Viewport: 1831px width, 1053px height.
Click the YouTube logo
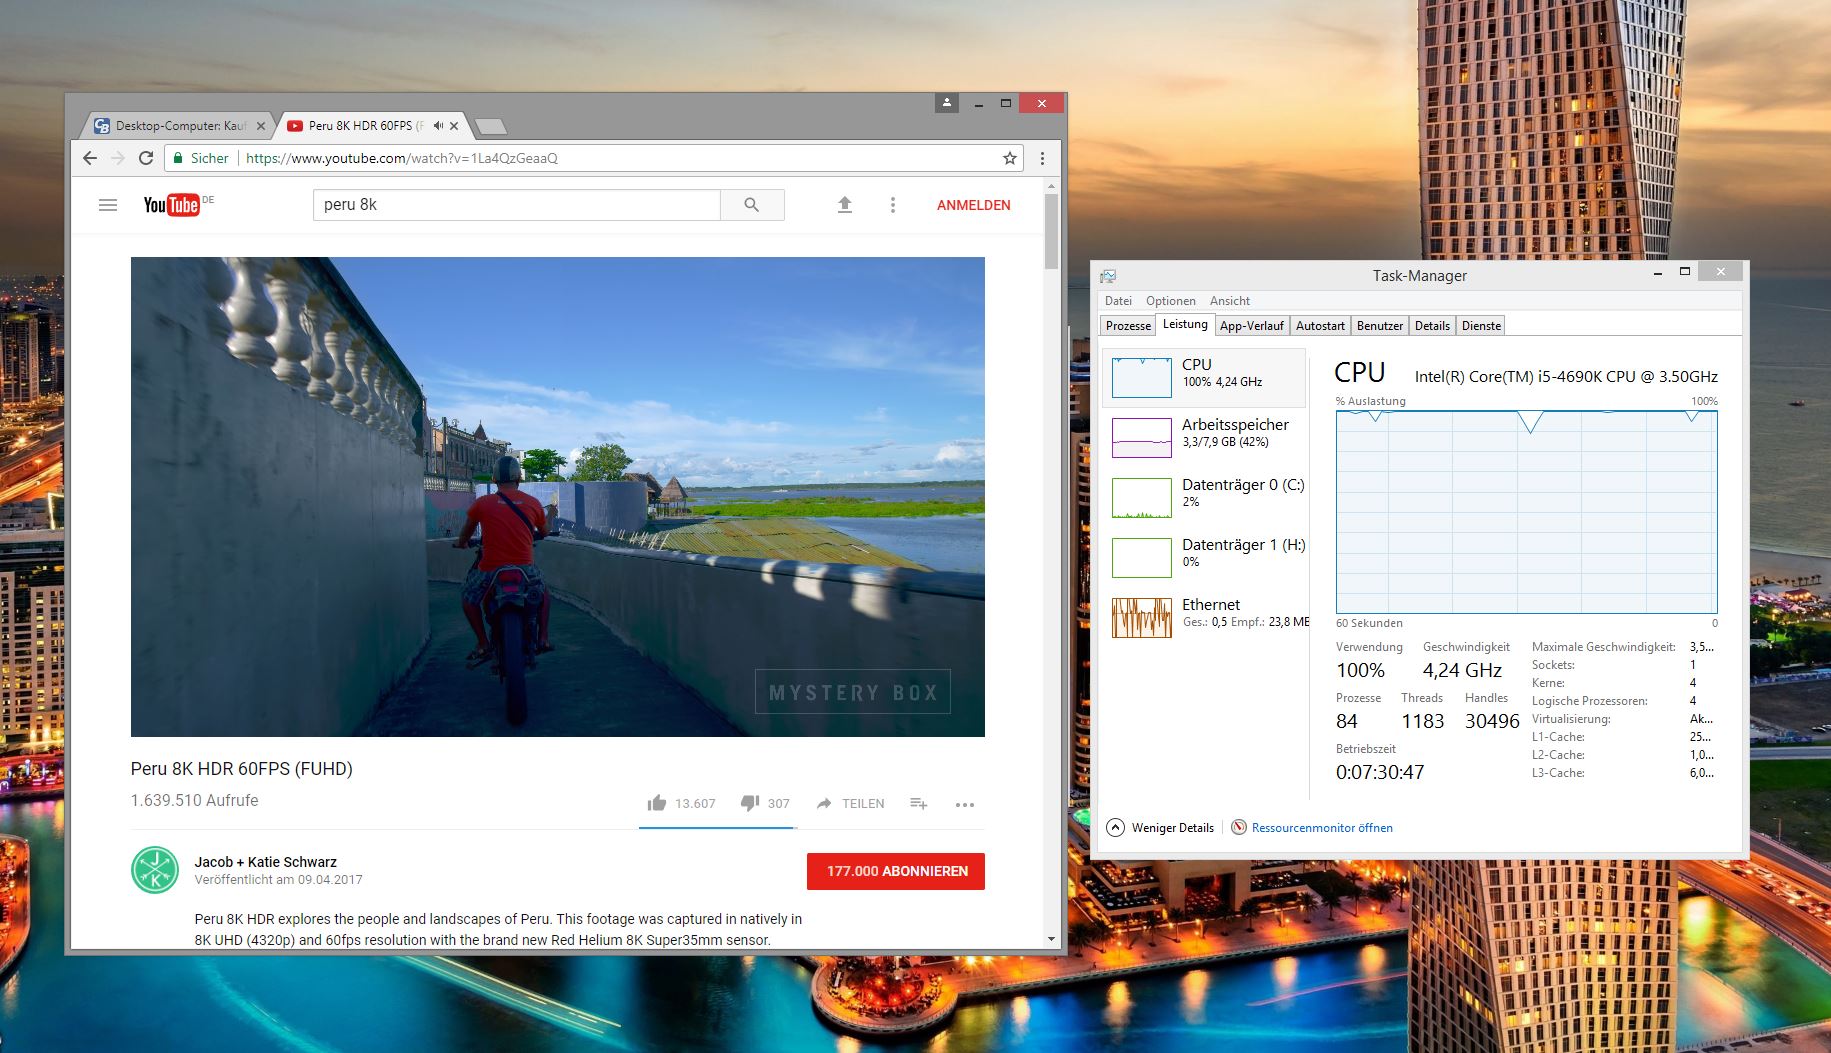171,205
